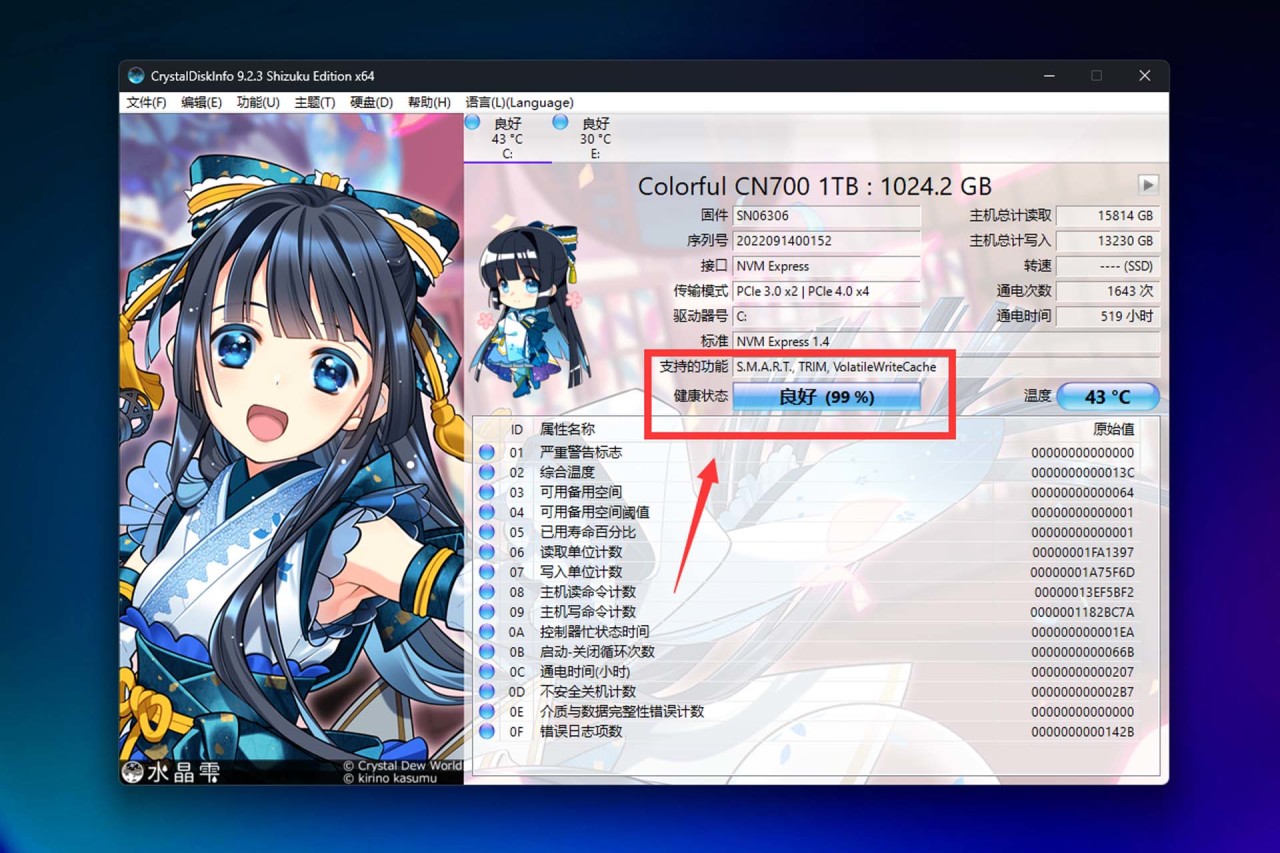Viewport: 1280px width, 853px height.
Task: Click the status orb for 通电时间(小时)
Action: [x=487, y=672]
